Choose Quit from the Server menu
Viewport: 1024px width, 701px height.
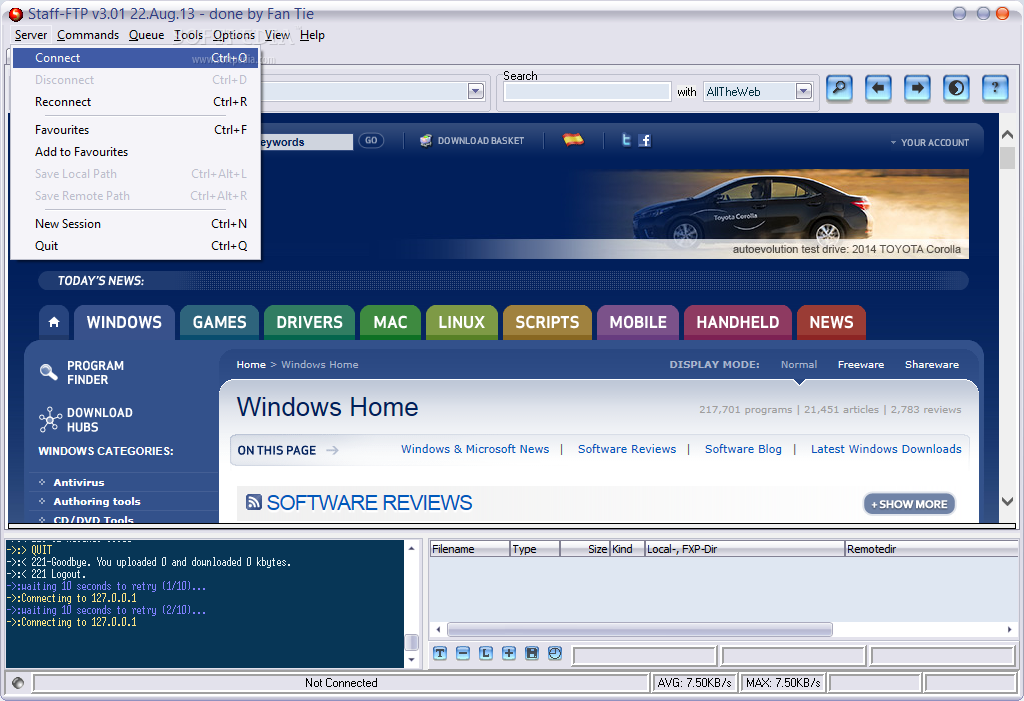tap(135, 246)
